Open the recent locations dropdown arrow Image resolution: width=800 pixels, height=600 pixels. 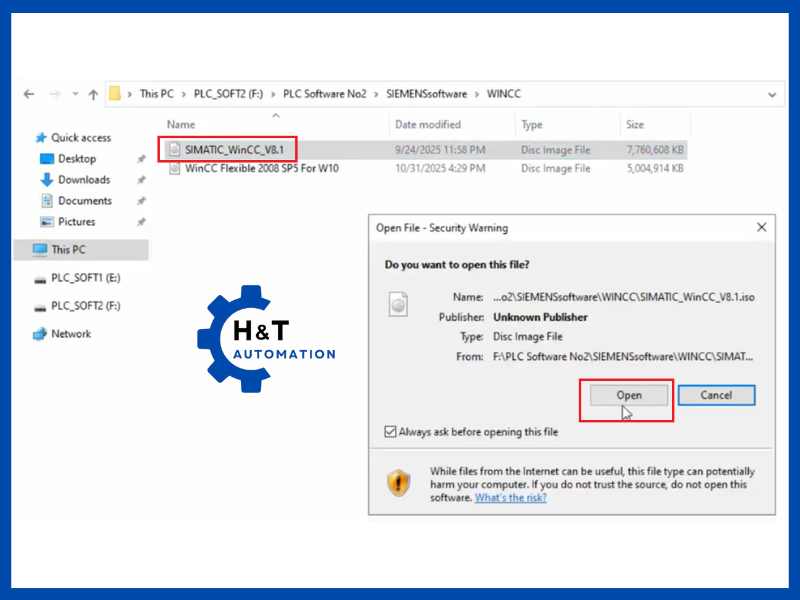[x=73, y=94]
